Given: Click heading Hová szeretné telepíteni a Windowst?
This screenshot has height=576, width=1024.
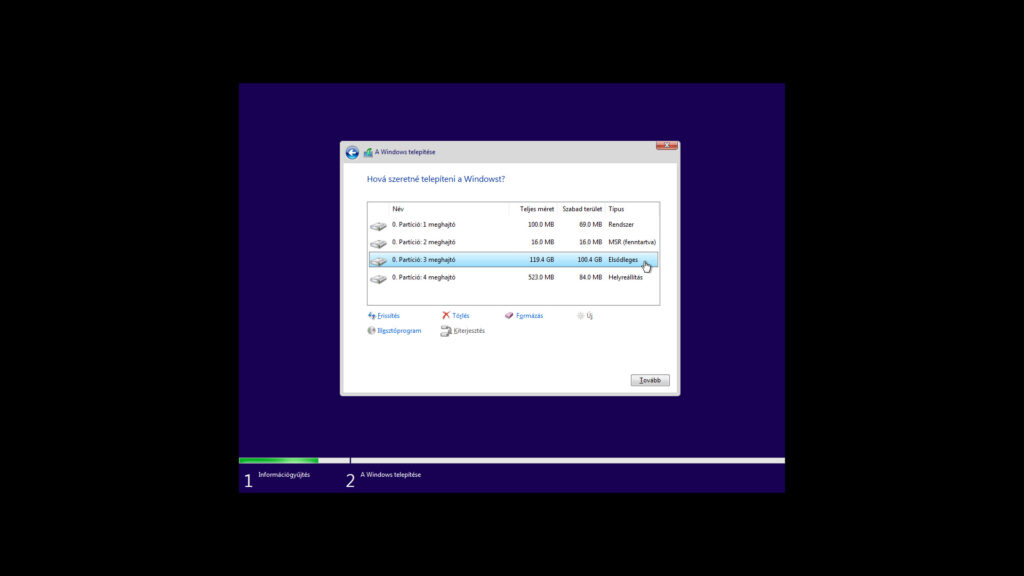Looking at the screenshot, I should tap(436, 179).
